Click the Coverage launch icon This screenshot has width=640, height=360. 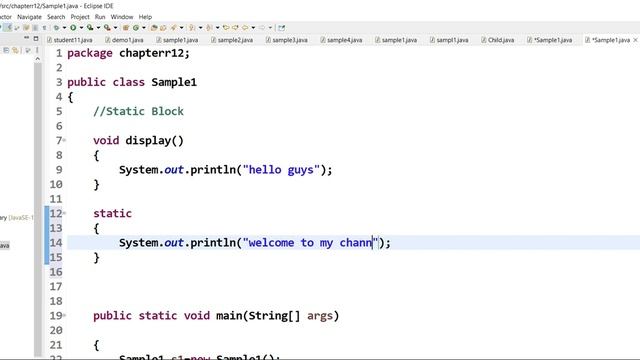[90, 28]
